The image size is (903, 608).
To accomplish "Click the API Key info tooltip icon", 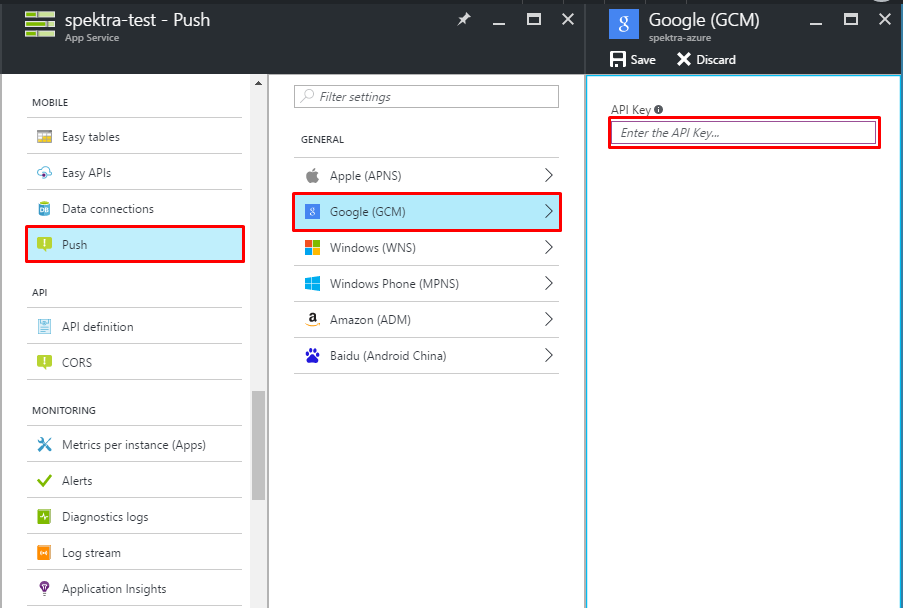I will coord(659,109).
